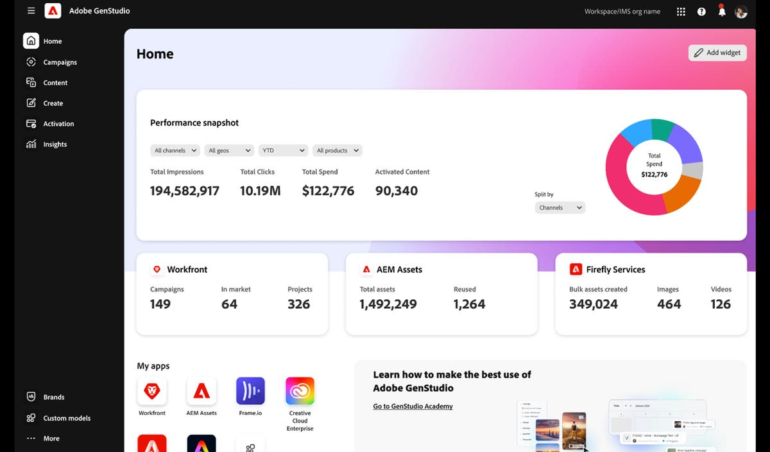
Task: Click the Firefly Services card title
Action: pos(615,270)
